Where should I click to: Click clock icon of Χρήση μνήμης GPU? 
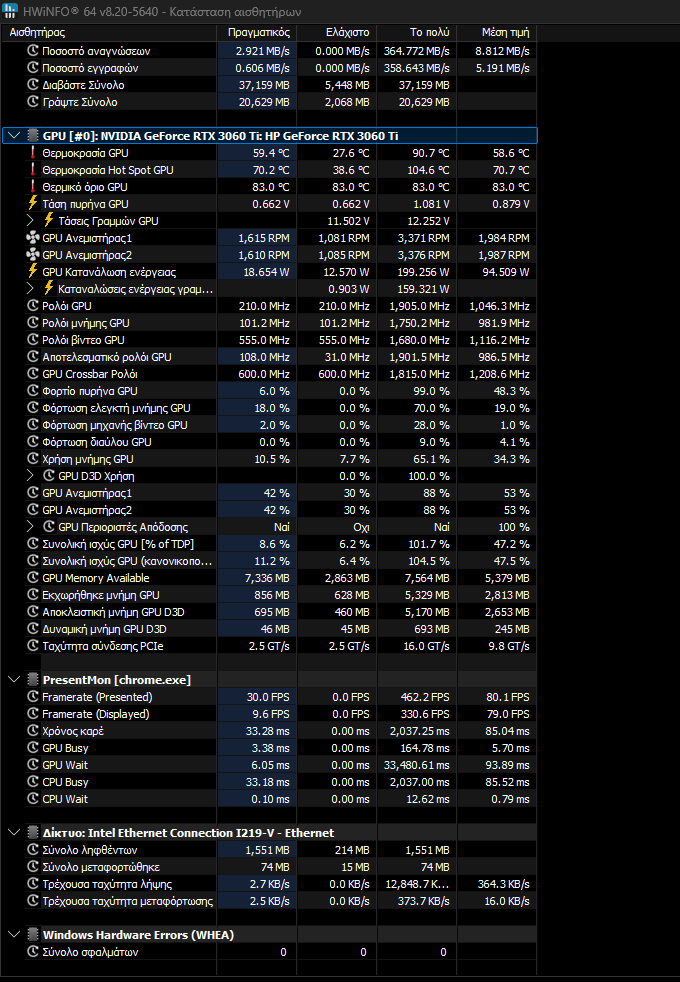click(33, 458)
